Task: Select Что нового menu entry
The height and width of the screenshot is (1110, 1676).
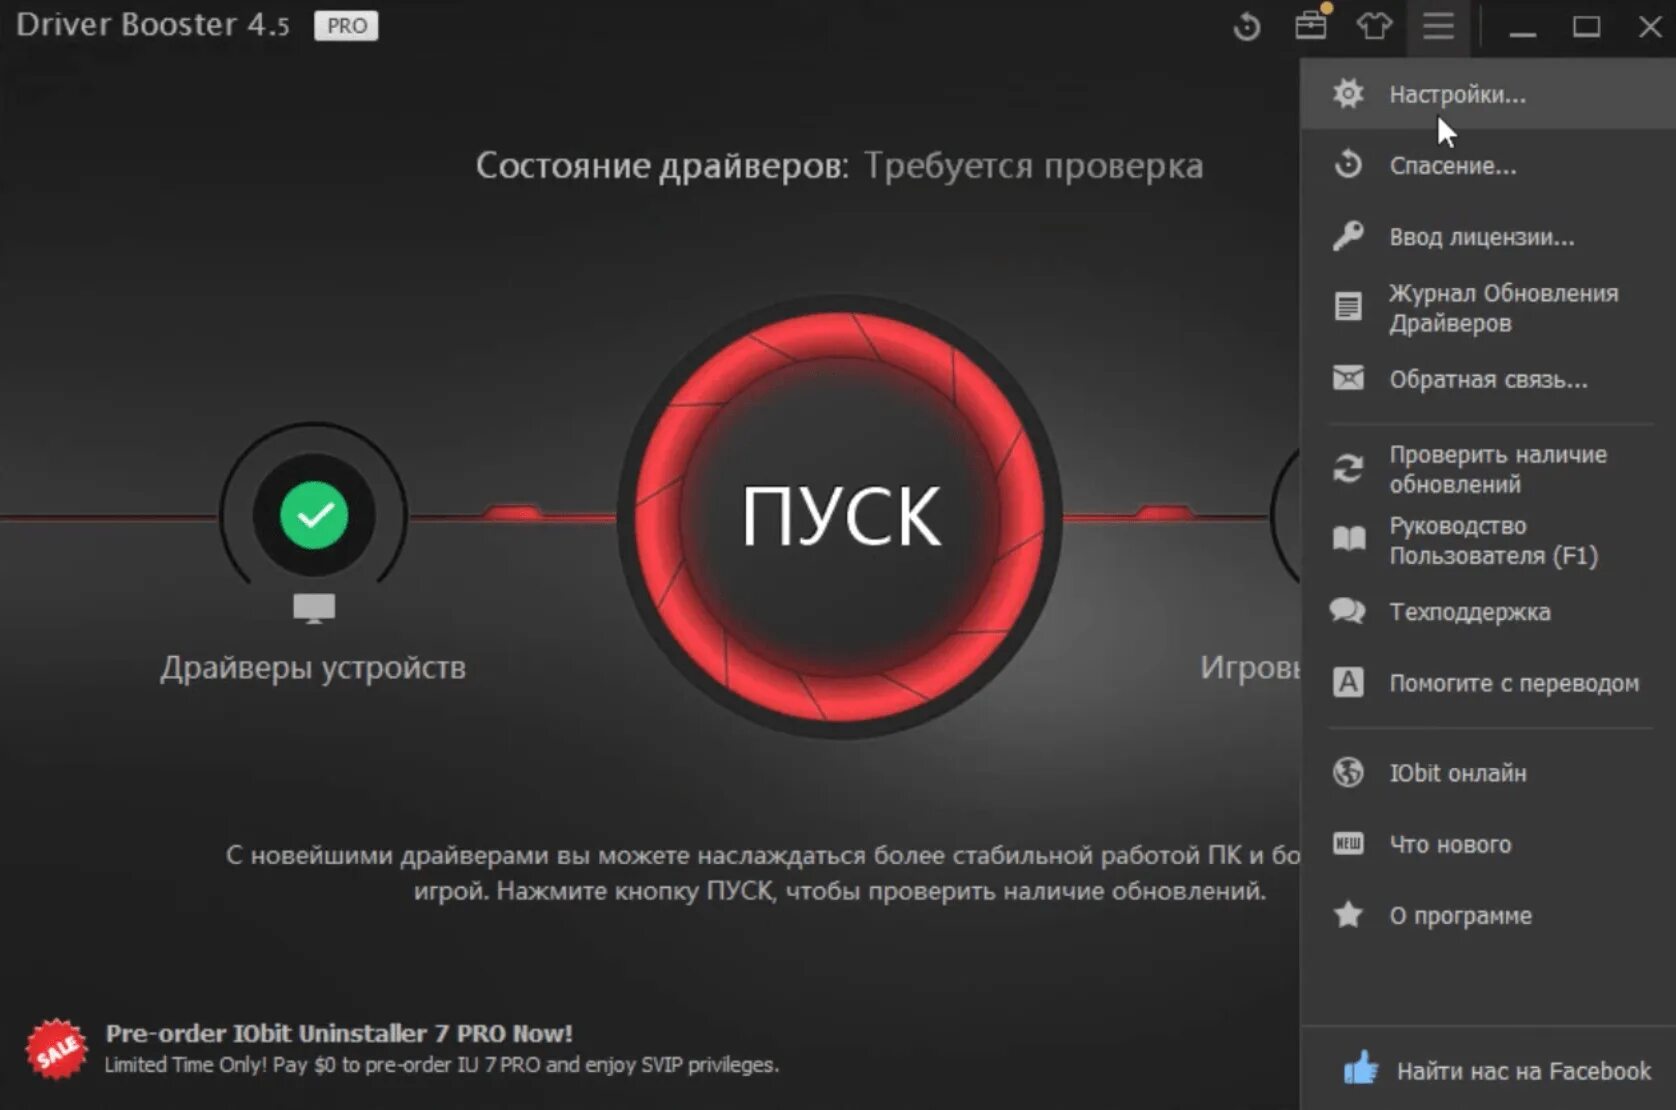Action: pos(1488,843)
